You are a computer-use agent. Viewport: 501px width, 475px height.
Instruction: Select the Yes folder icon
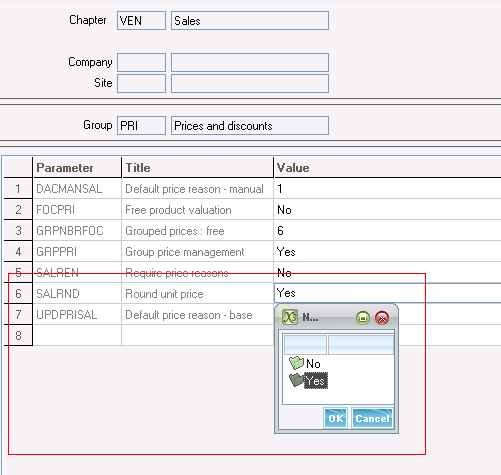click(296, 380)
